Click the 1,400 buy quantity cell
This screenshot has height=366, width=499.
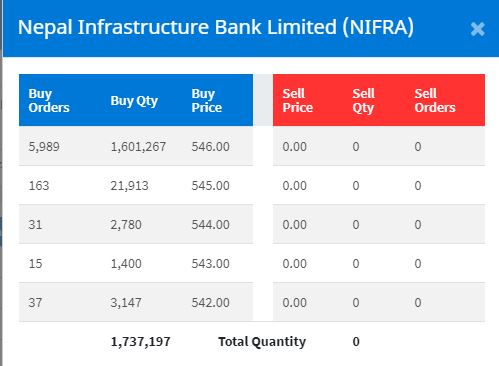pyautogui.click(x=126, y=264)
